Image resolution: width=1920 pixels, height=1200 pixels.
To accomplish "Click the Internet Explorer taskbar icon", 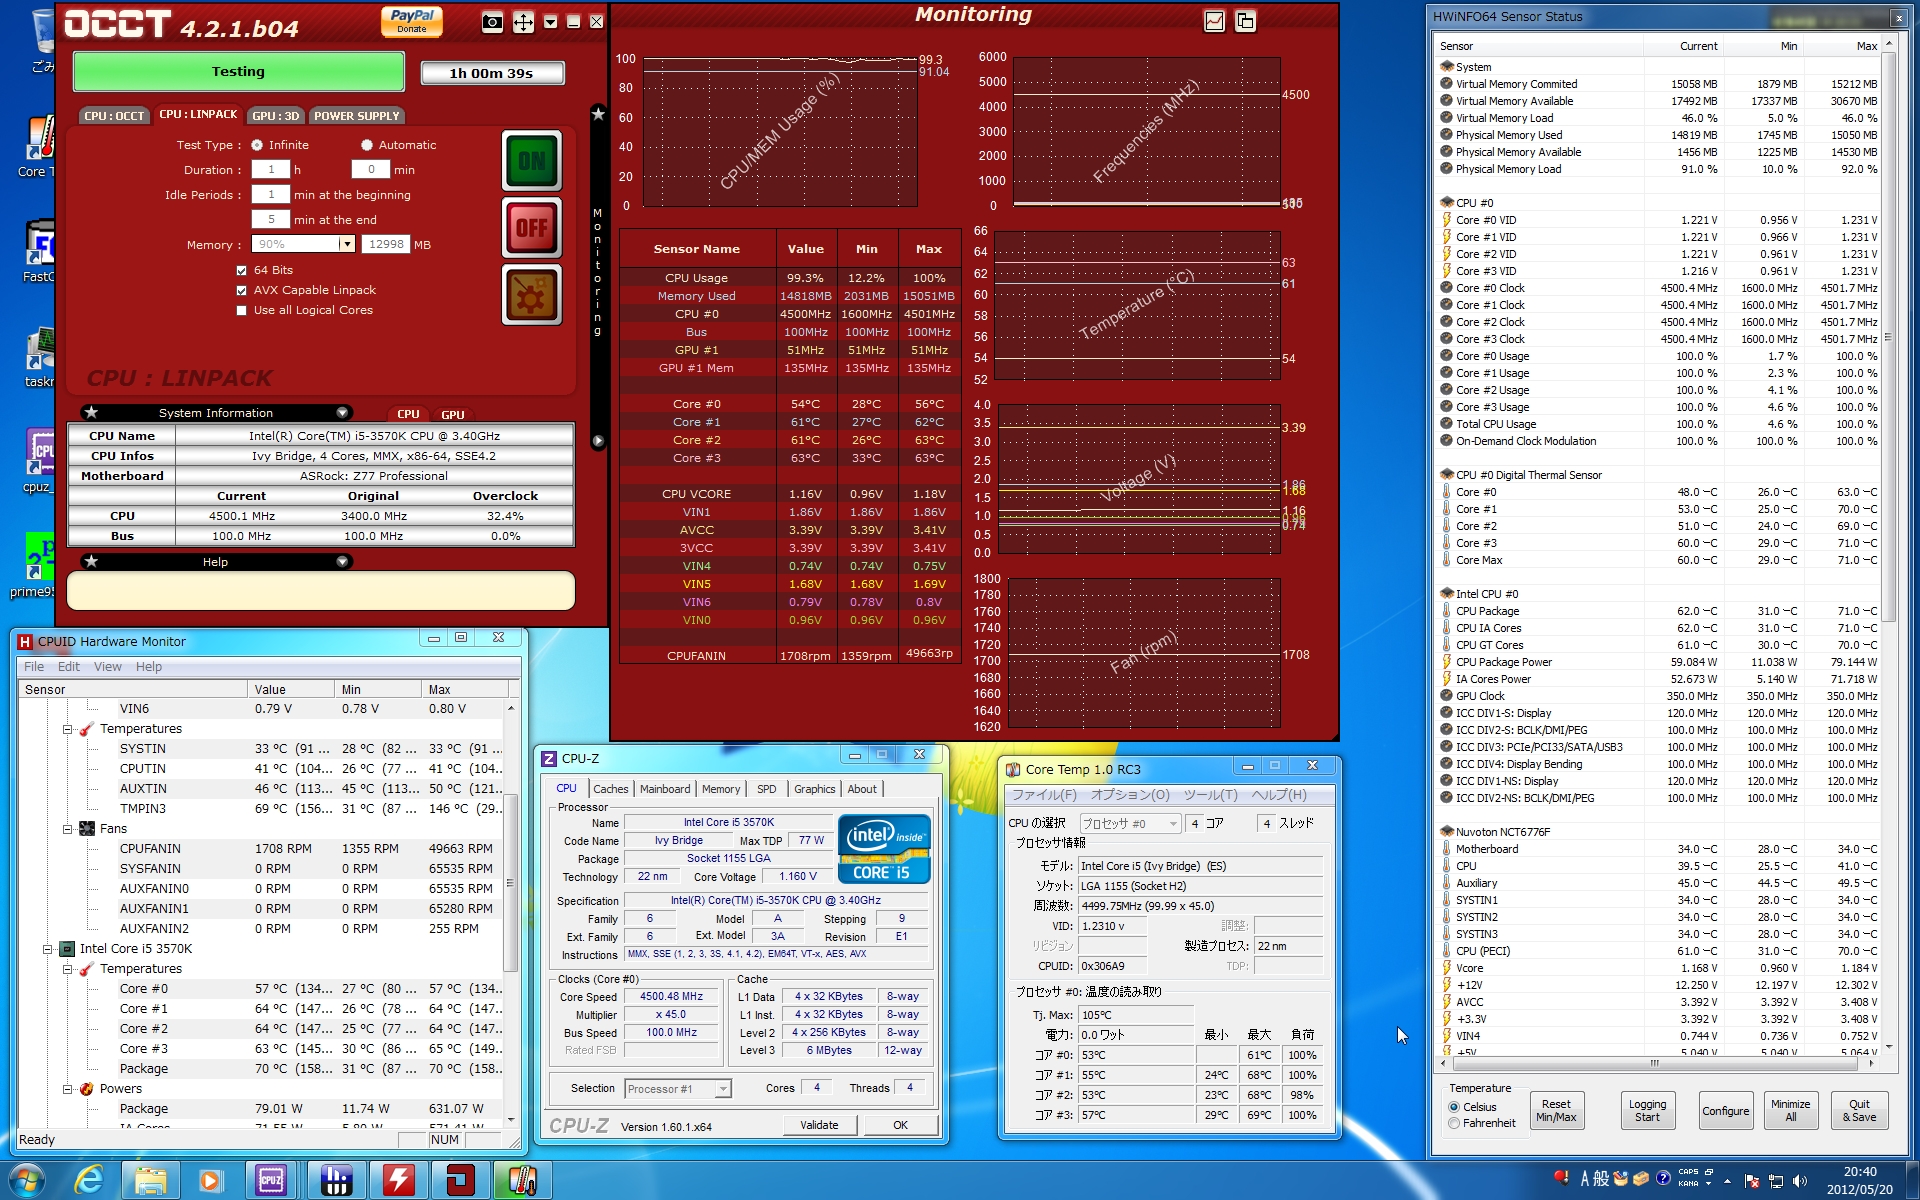I will pos(90,1180).
